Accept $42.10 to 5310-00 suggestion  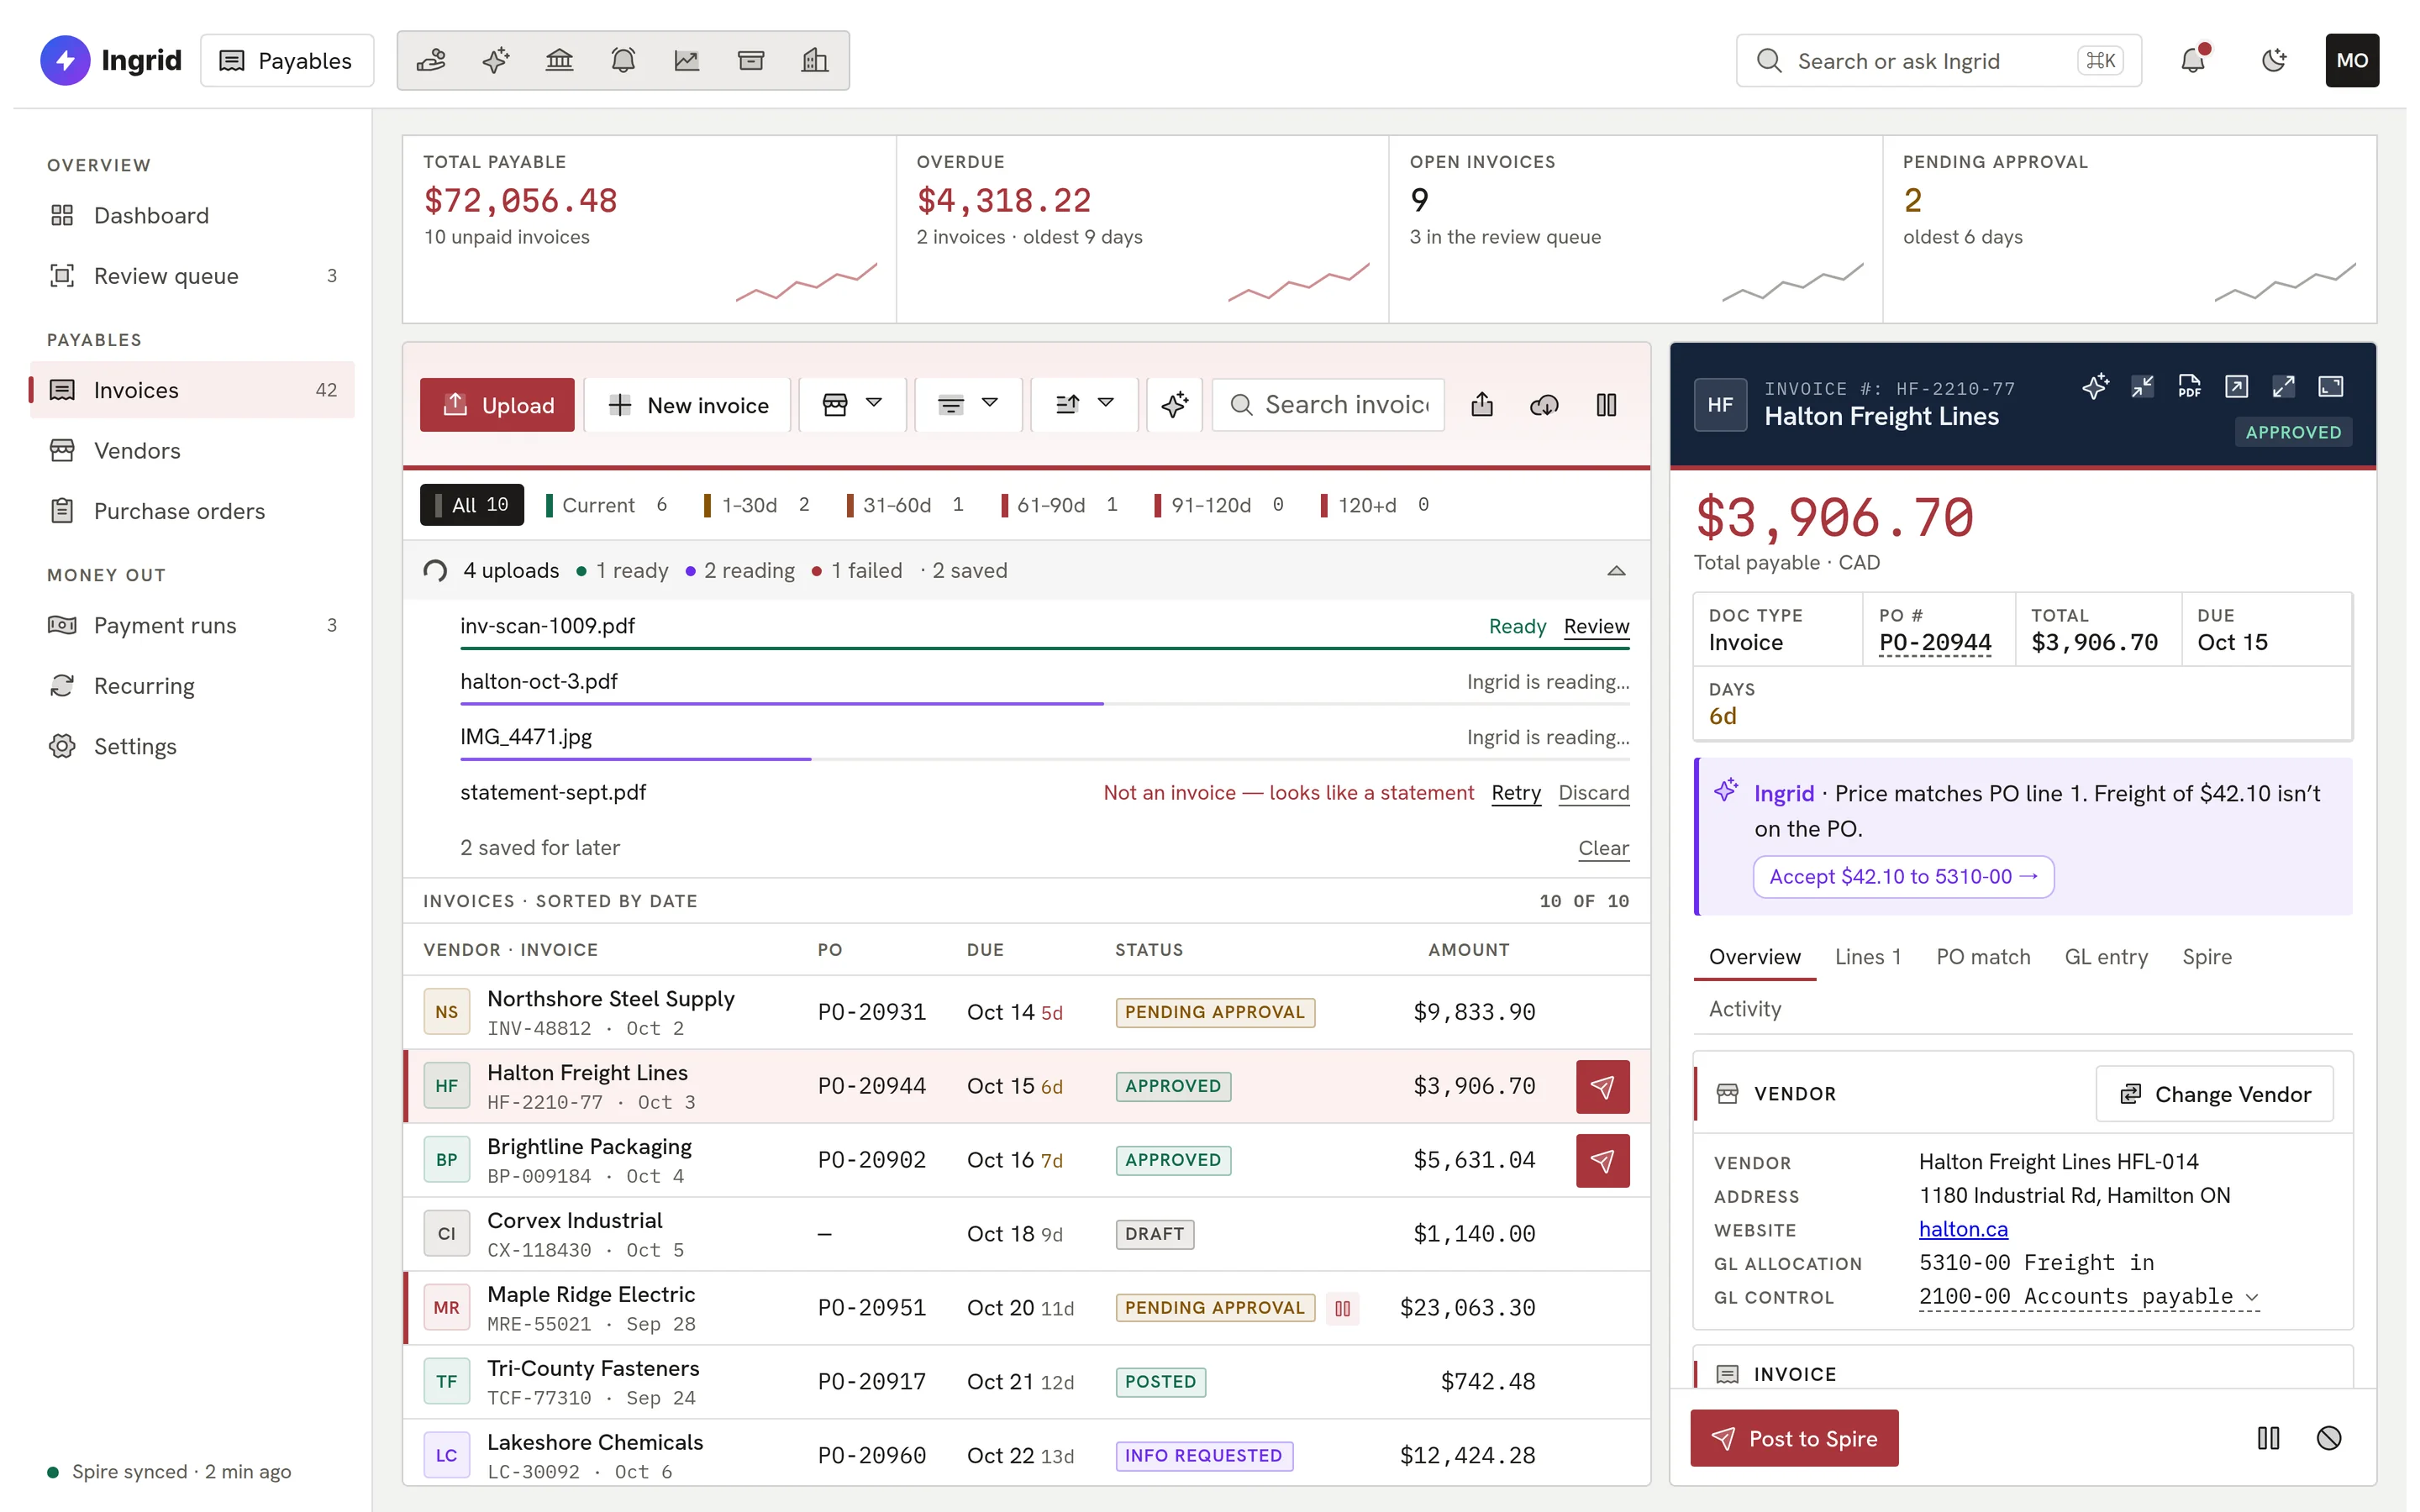pyautogui.click(x=1903, y=877)
